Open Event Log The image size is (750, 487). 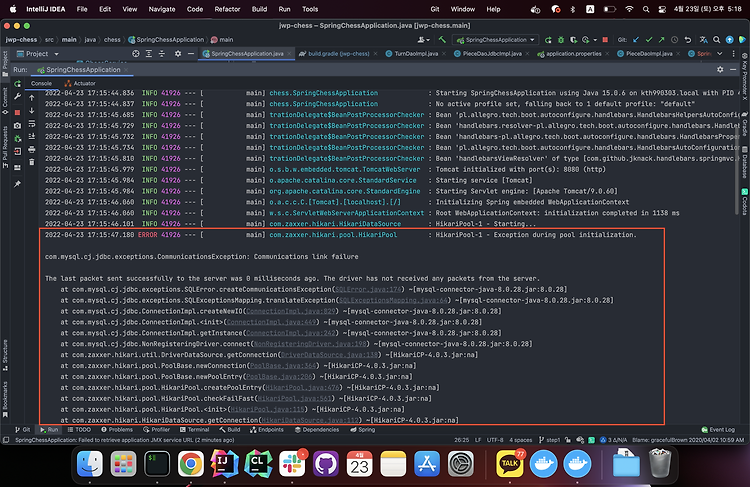click(718, 430)
